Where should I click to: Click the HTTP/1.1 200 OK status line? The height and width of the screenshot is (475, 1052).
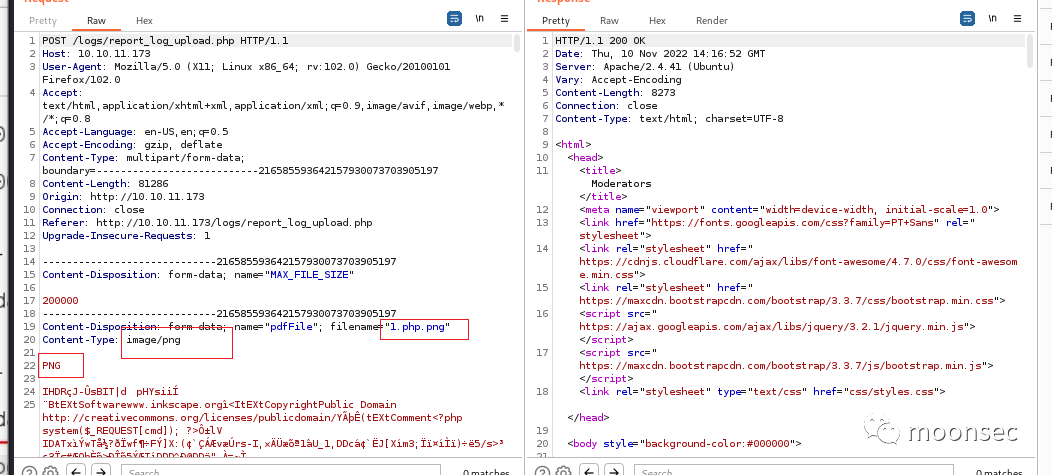[x=600, y=41]
